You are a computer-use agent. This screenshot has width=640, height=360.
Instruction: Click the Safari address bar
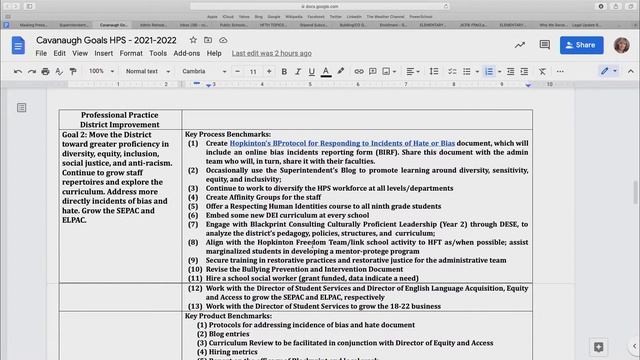(320, 6)
